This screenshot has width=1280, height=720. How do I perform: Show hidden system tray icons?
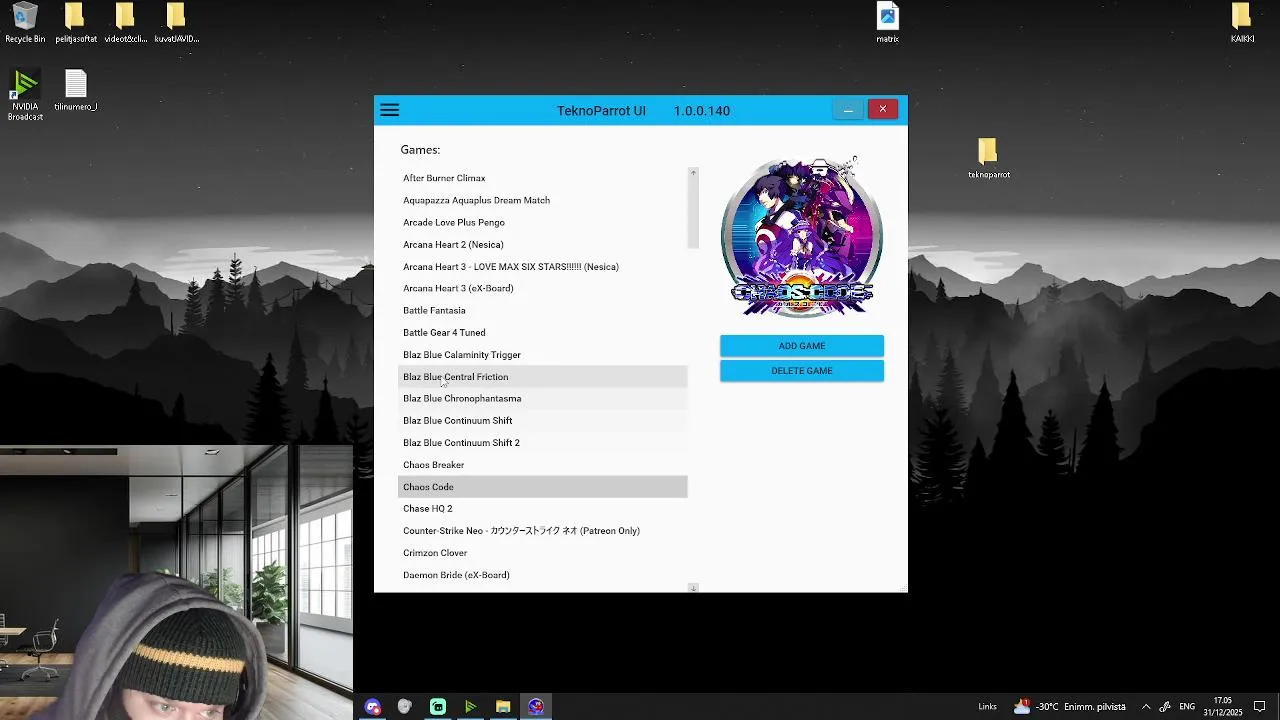(x=1146, y=707)
